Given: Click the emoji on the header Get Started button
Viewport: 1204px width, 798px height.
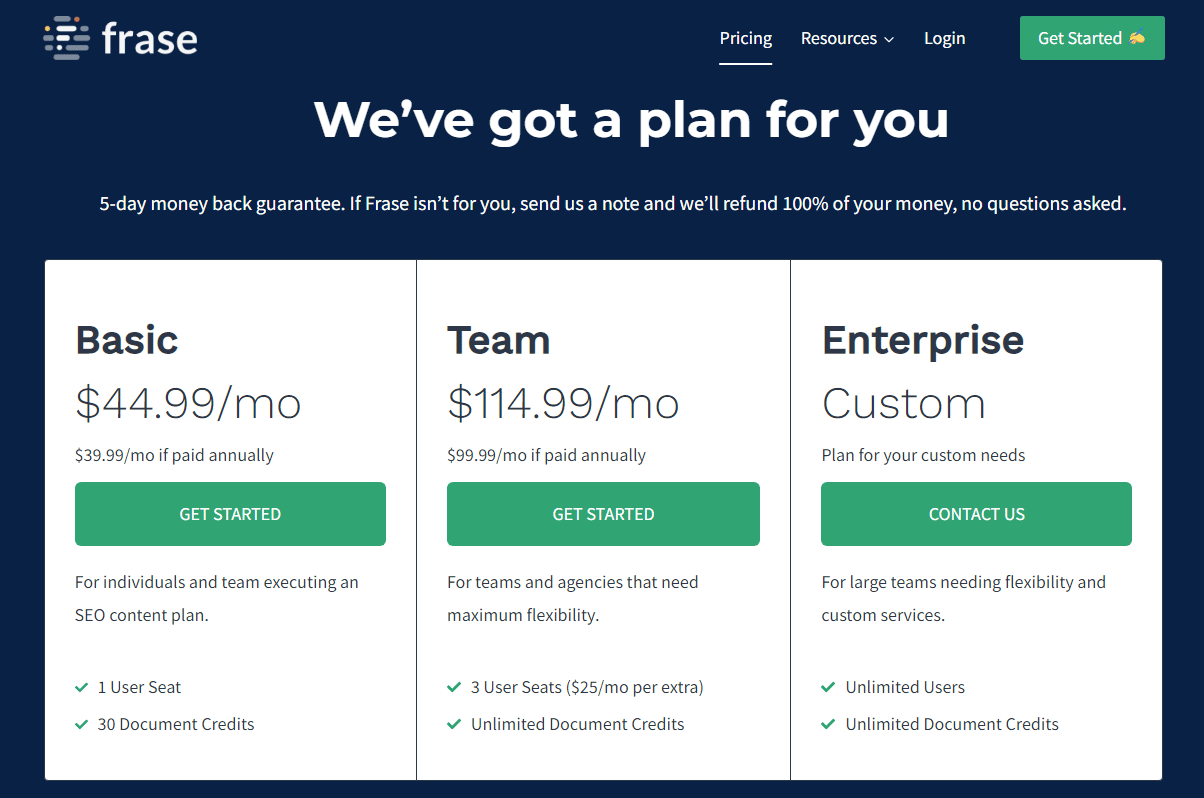Looking at the screenshot, I should (x=1137, y=38).
